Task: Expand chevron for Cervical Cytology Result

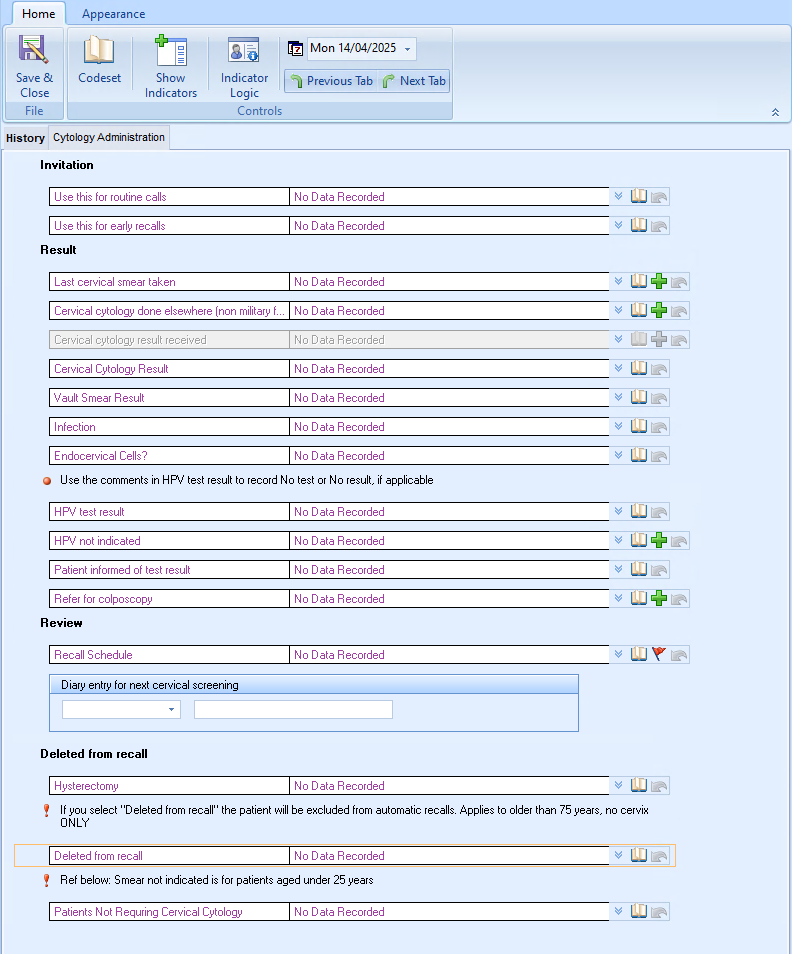Action: pyautogui.click(x=619, y=369)
